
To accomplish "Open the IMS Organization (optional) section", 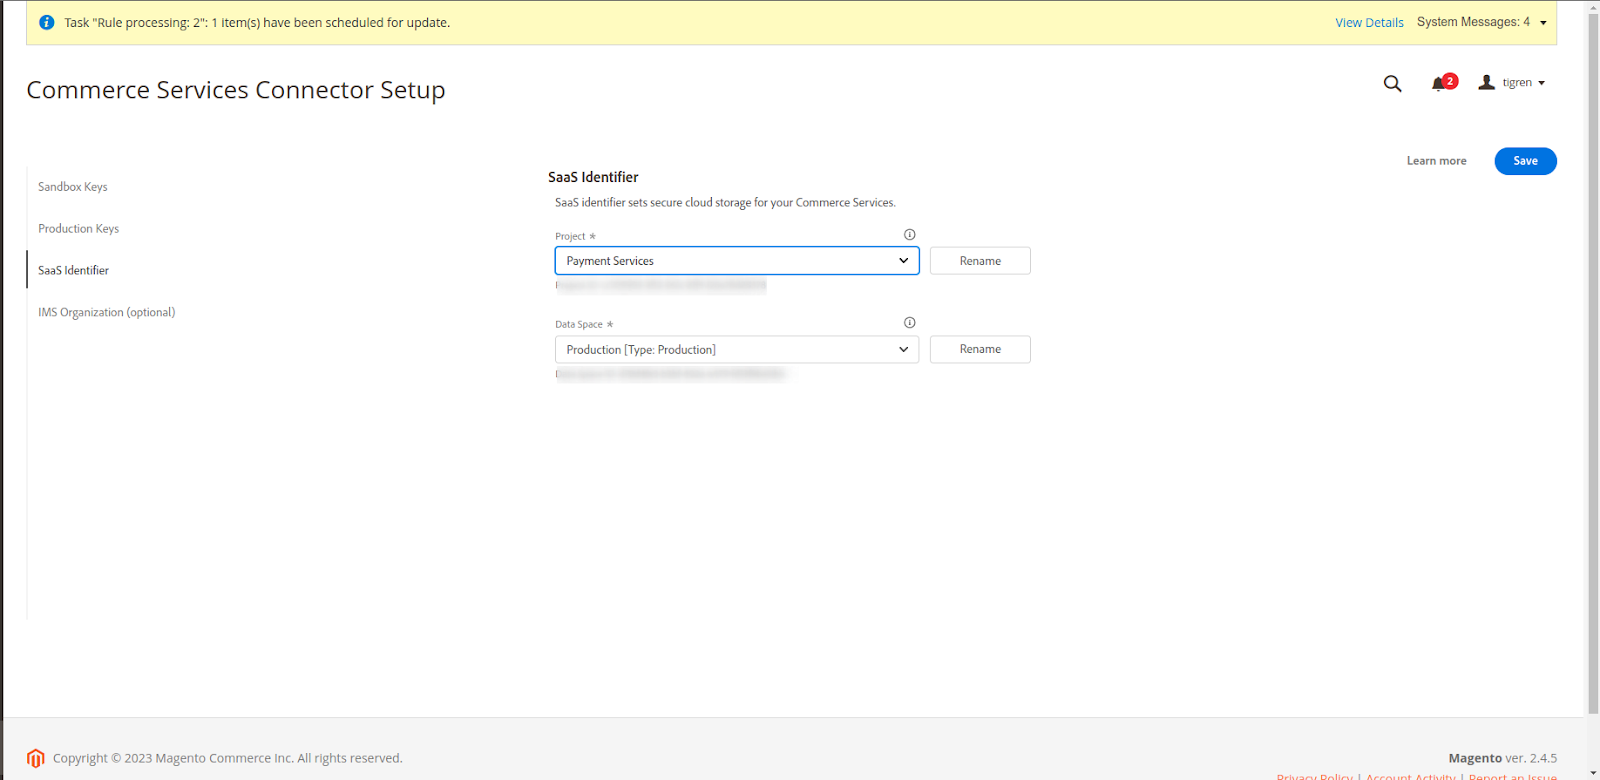I will tap(107, 313).
